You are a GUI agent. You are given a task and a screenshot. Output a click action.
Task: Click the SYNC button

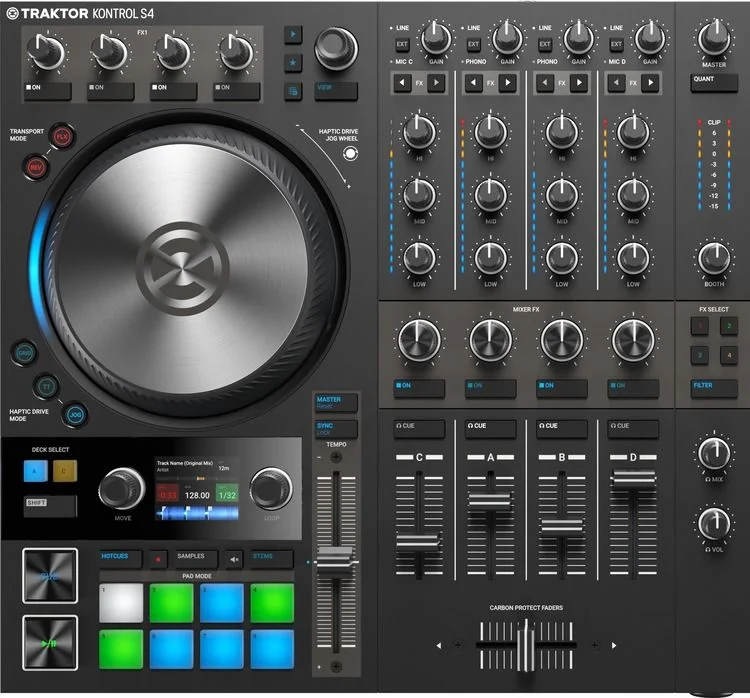pos(336,429)
